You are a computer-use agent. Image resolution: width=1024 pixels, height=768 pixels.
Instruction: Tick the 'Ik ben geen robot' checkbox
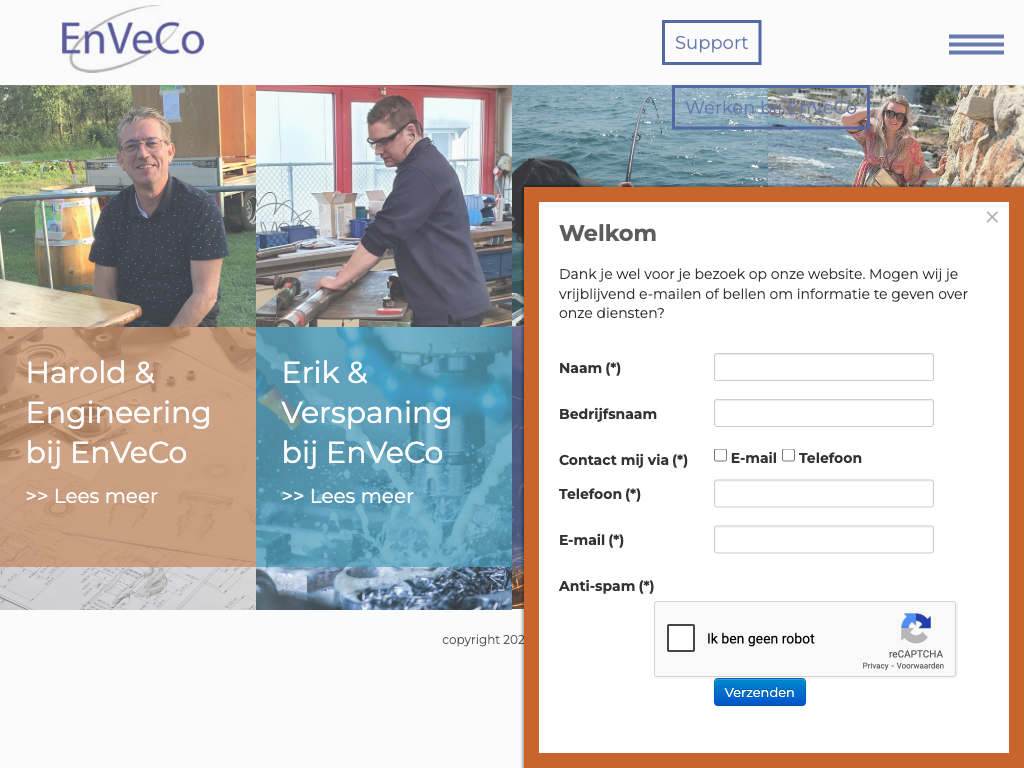tap(680, 638)
